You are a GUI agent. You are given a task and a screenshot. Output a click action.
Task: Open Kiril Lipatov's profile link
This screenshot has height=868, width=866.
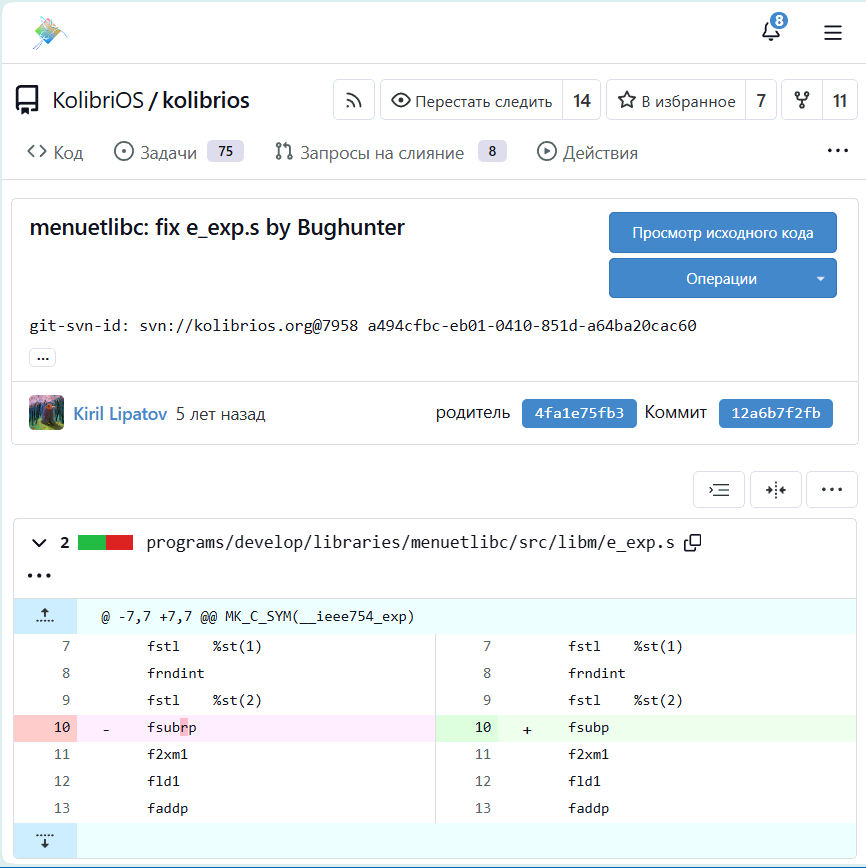coord(120,414)
